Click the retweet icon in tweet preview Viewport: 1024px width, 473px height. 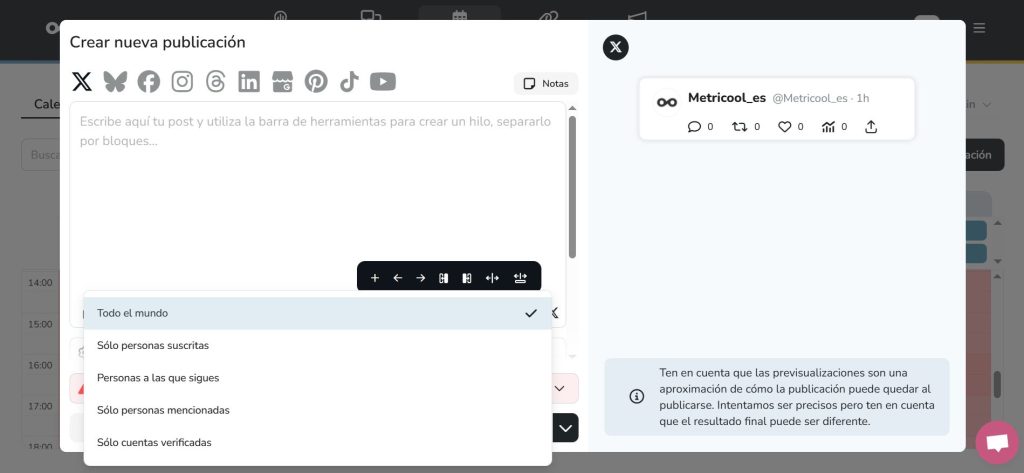[x=739, y=127]
